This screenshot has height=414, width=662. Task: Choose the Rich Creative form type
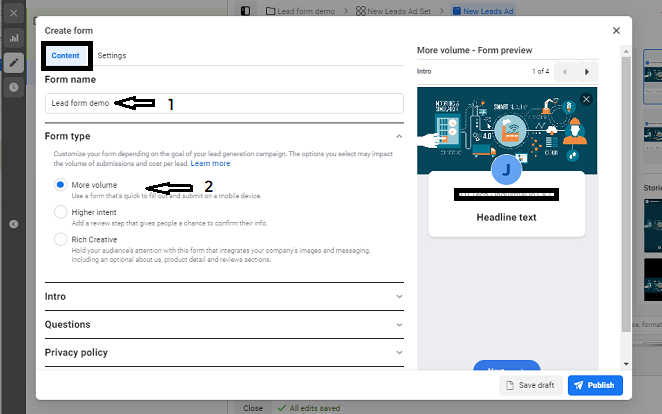pos(61,239)
